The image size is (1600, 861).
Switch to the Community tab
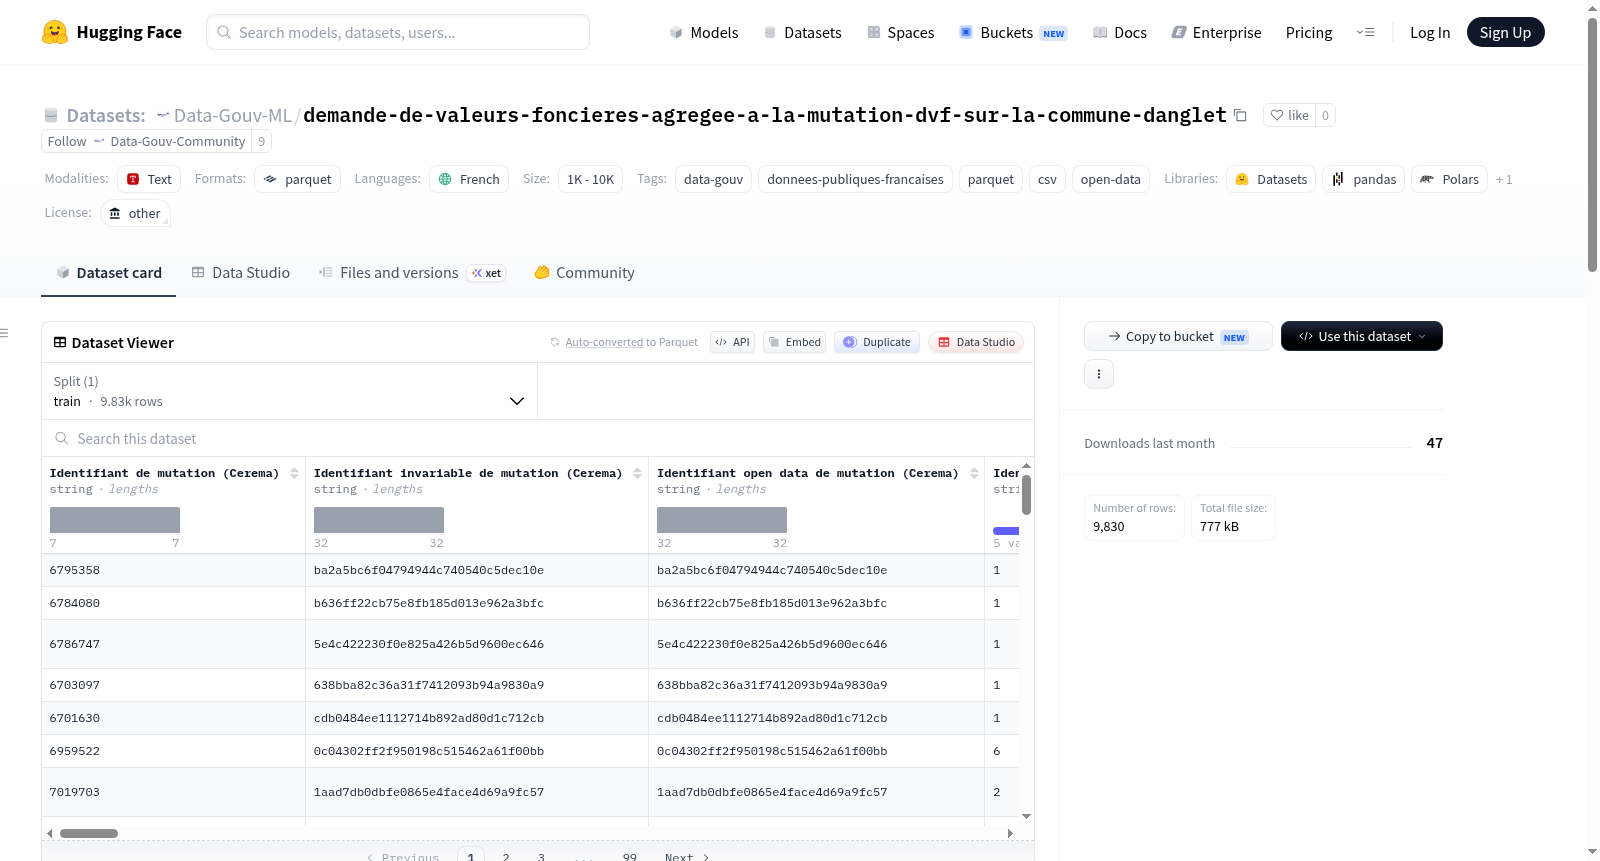[x=584, y=272]
